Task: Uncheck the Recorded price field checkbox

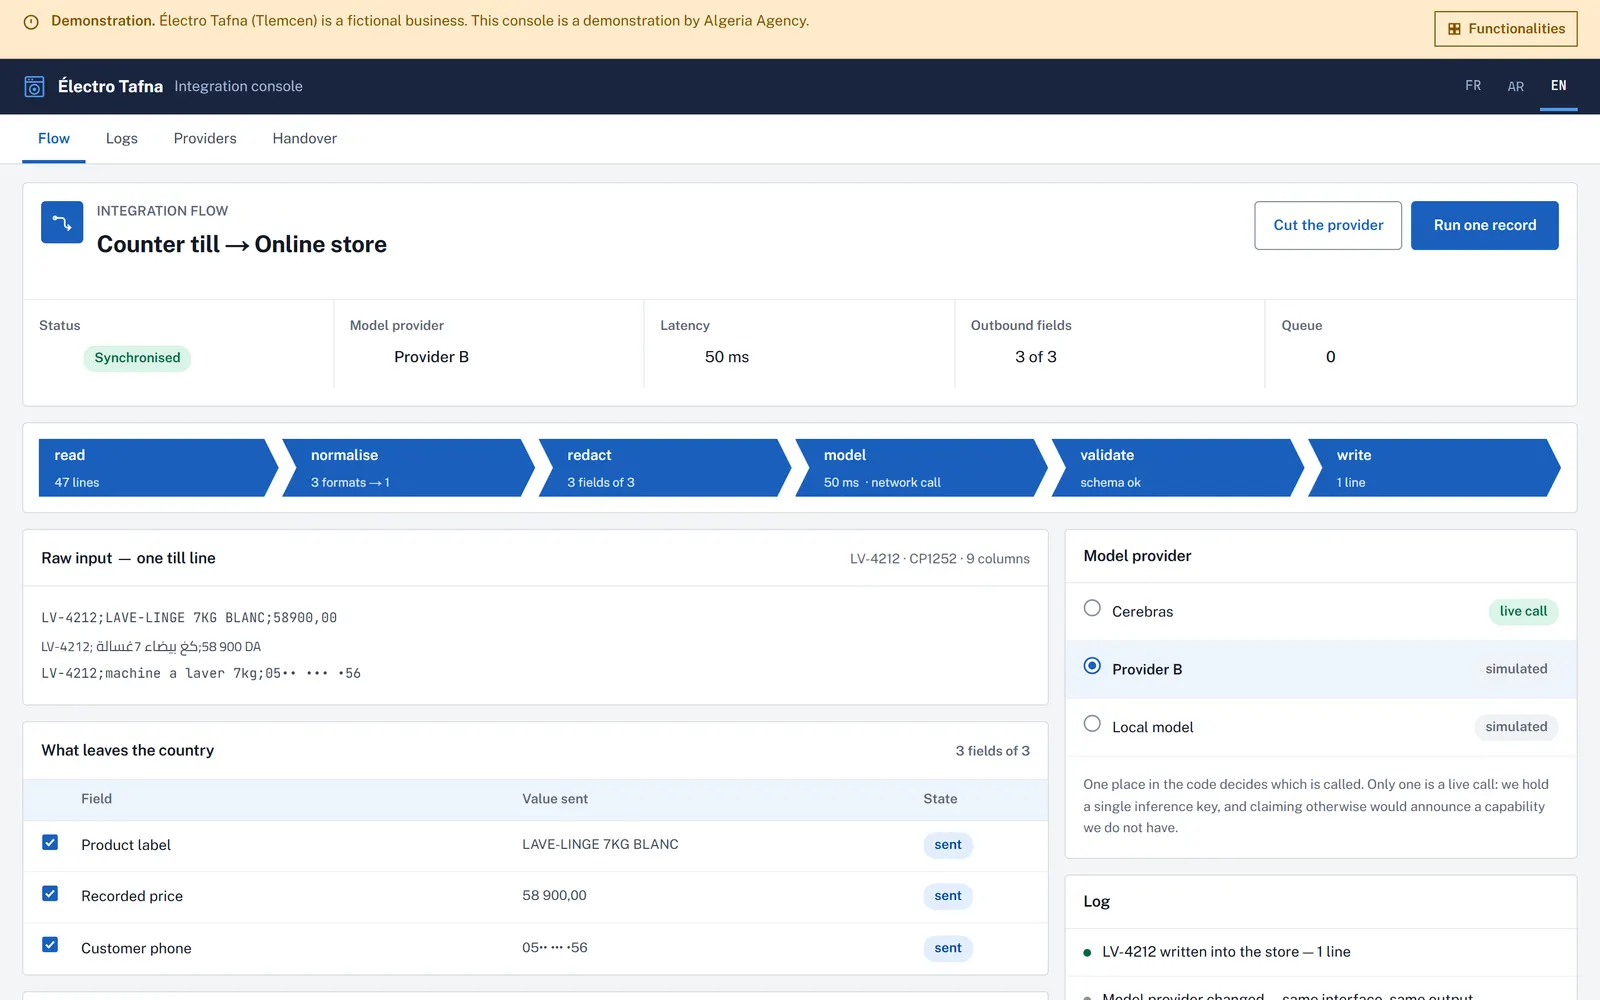Action: (50, 894)
